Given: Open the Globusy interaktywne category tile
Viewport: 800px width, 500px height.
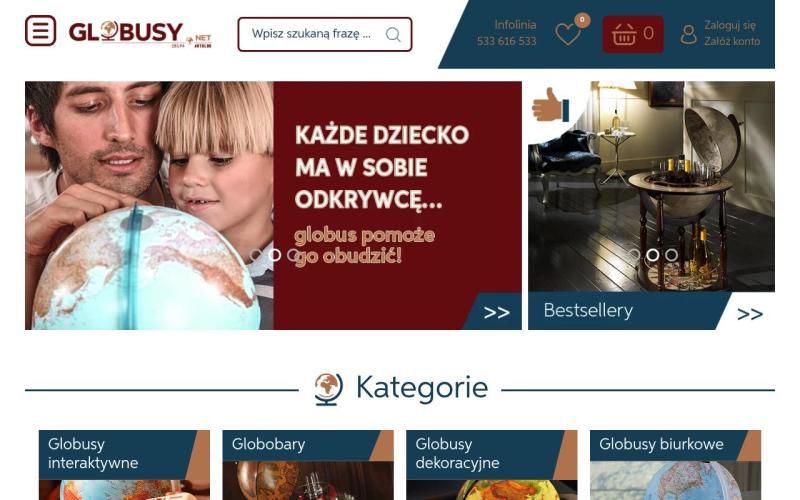Looking at the screenshot, I should [124, 465].
